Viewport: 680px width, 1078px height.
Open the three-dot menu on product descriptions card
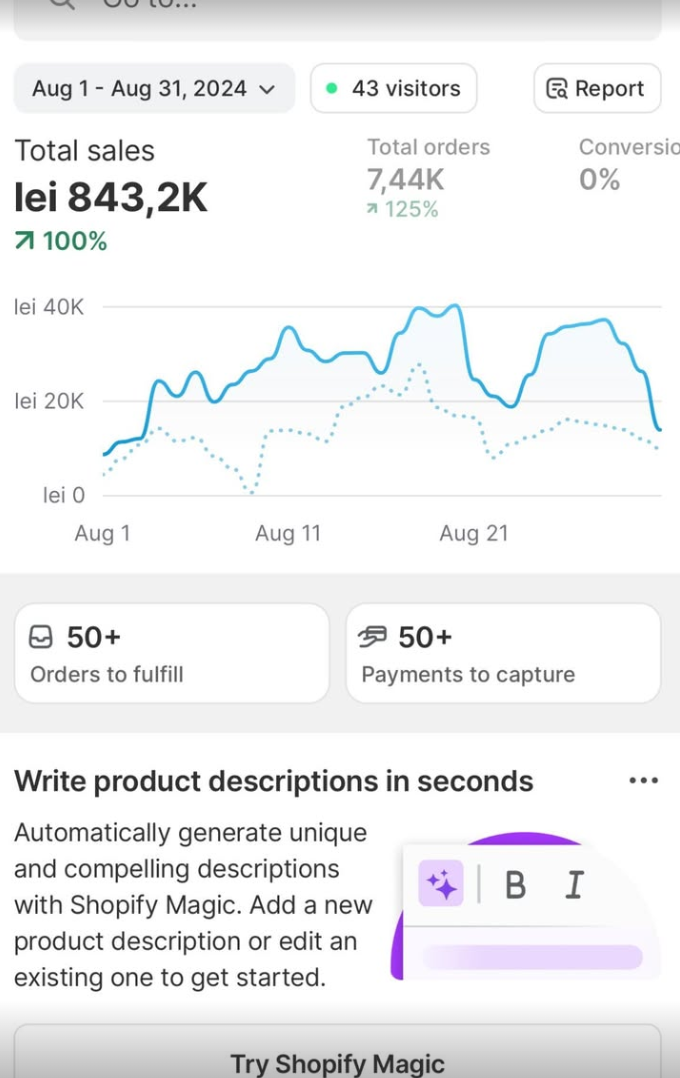(x=643, y=781)
